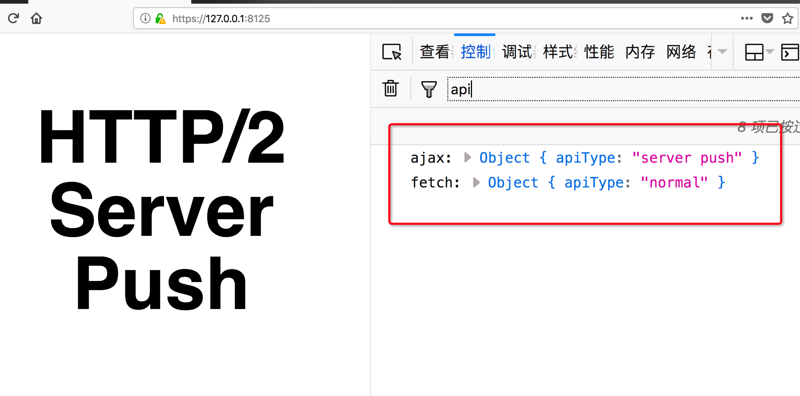Switch to the 控制 (Console) tab

[x=476, y=52]
